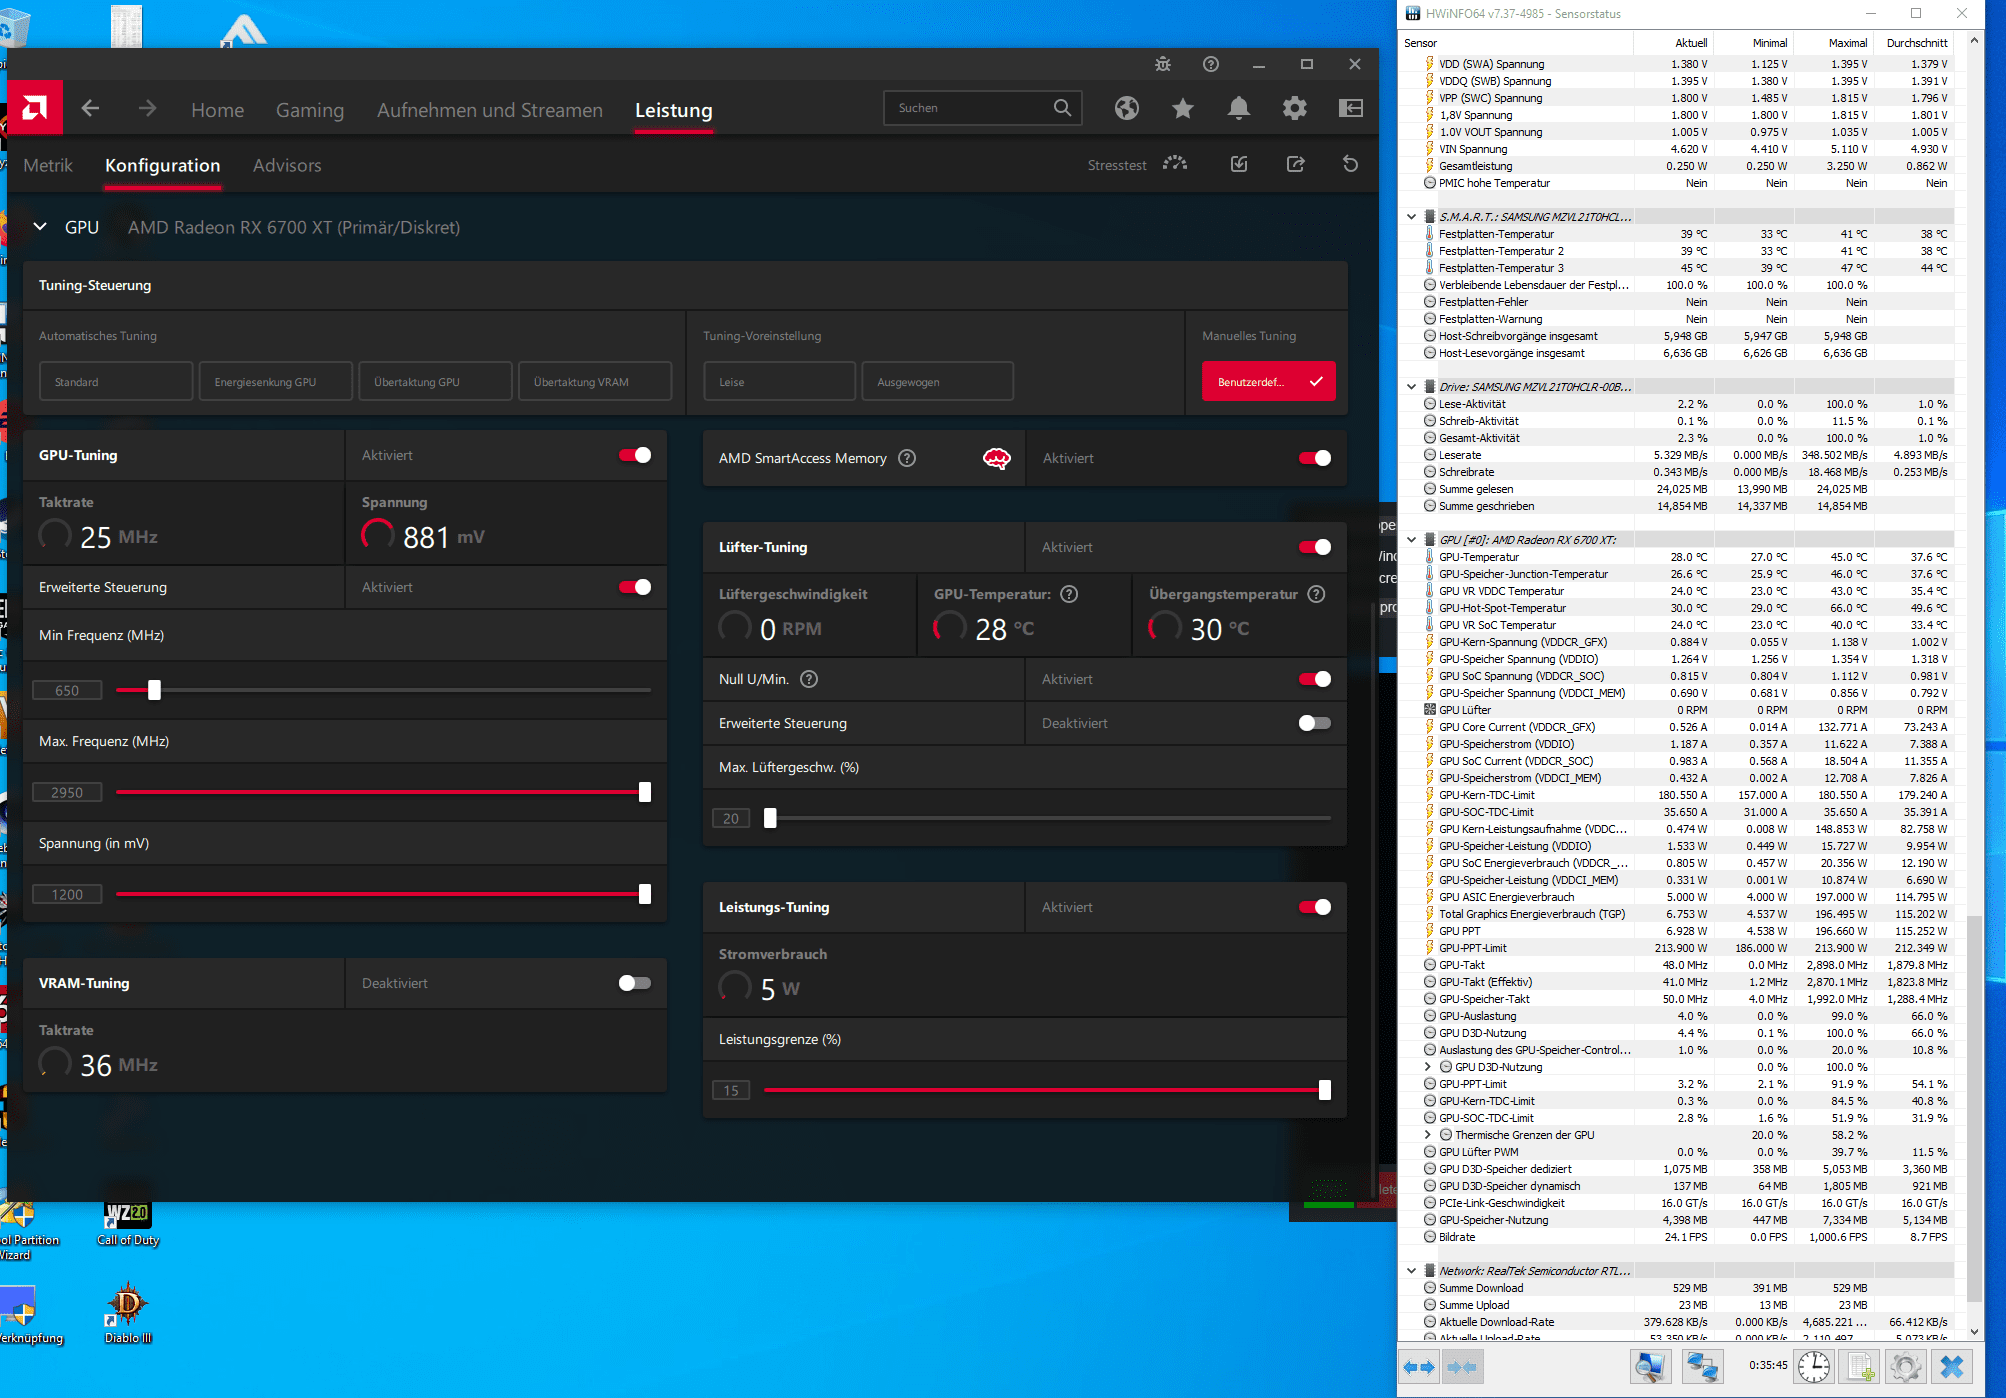
Task: Open the bug report icon
Action: [x=1163, y=64]
